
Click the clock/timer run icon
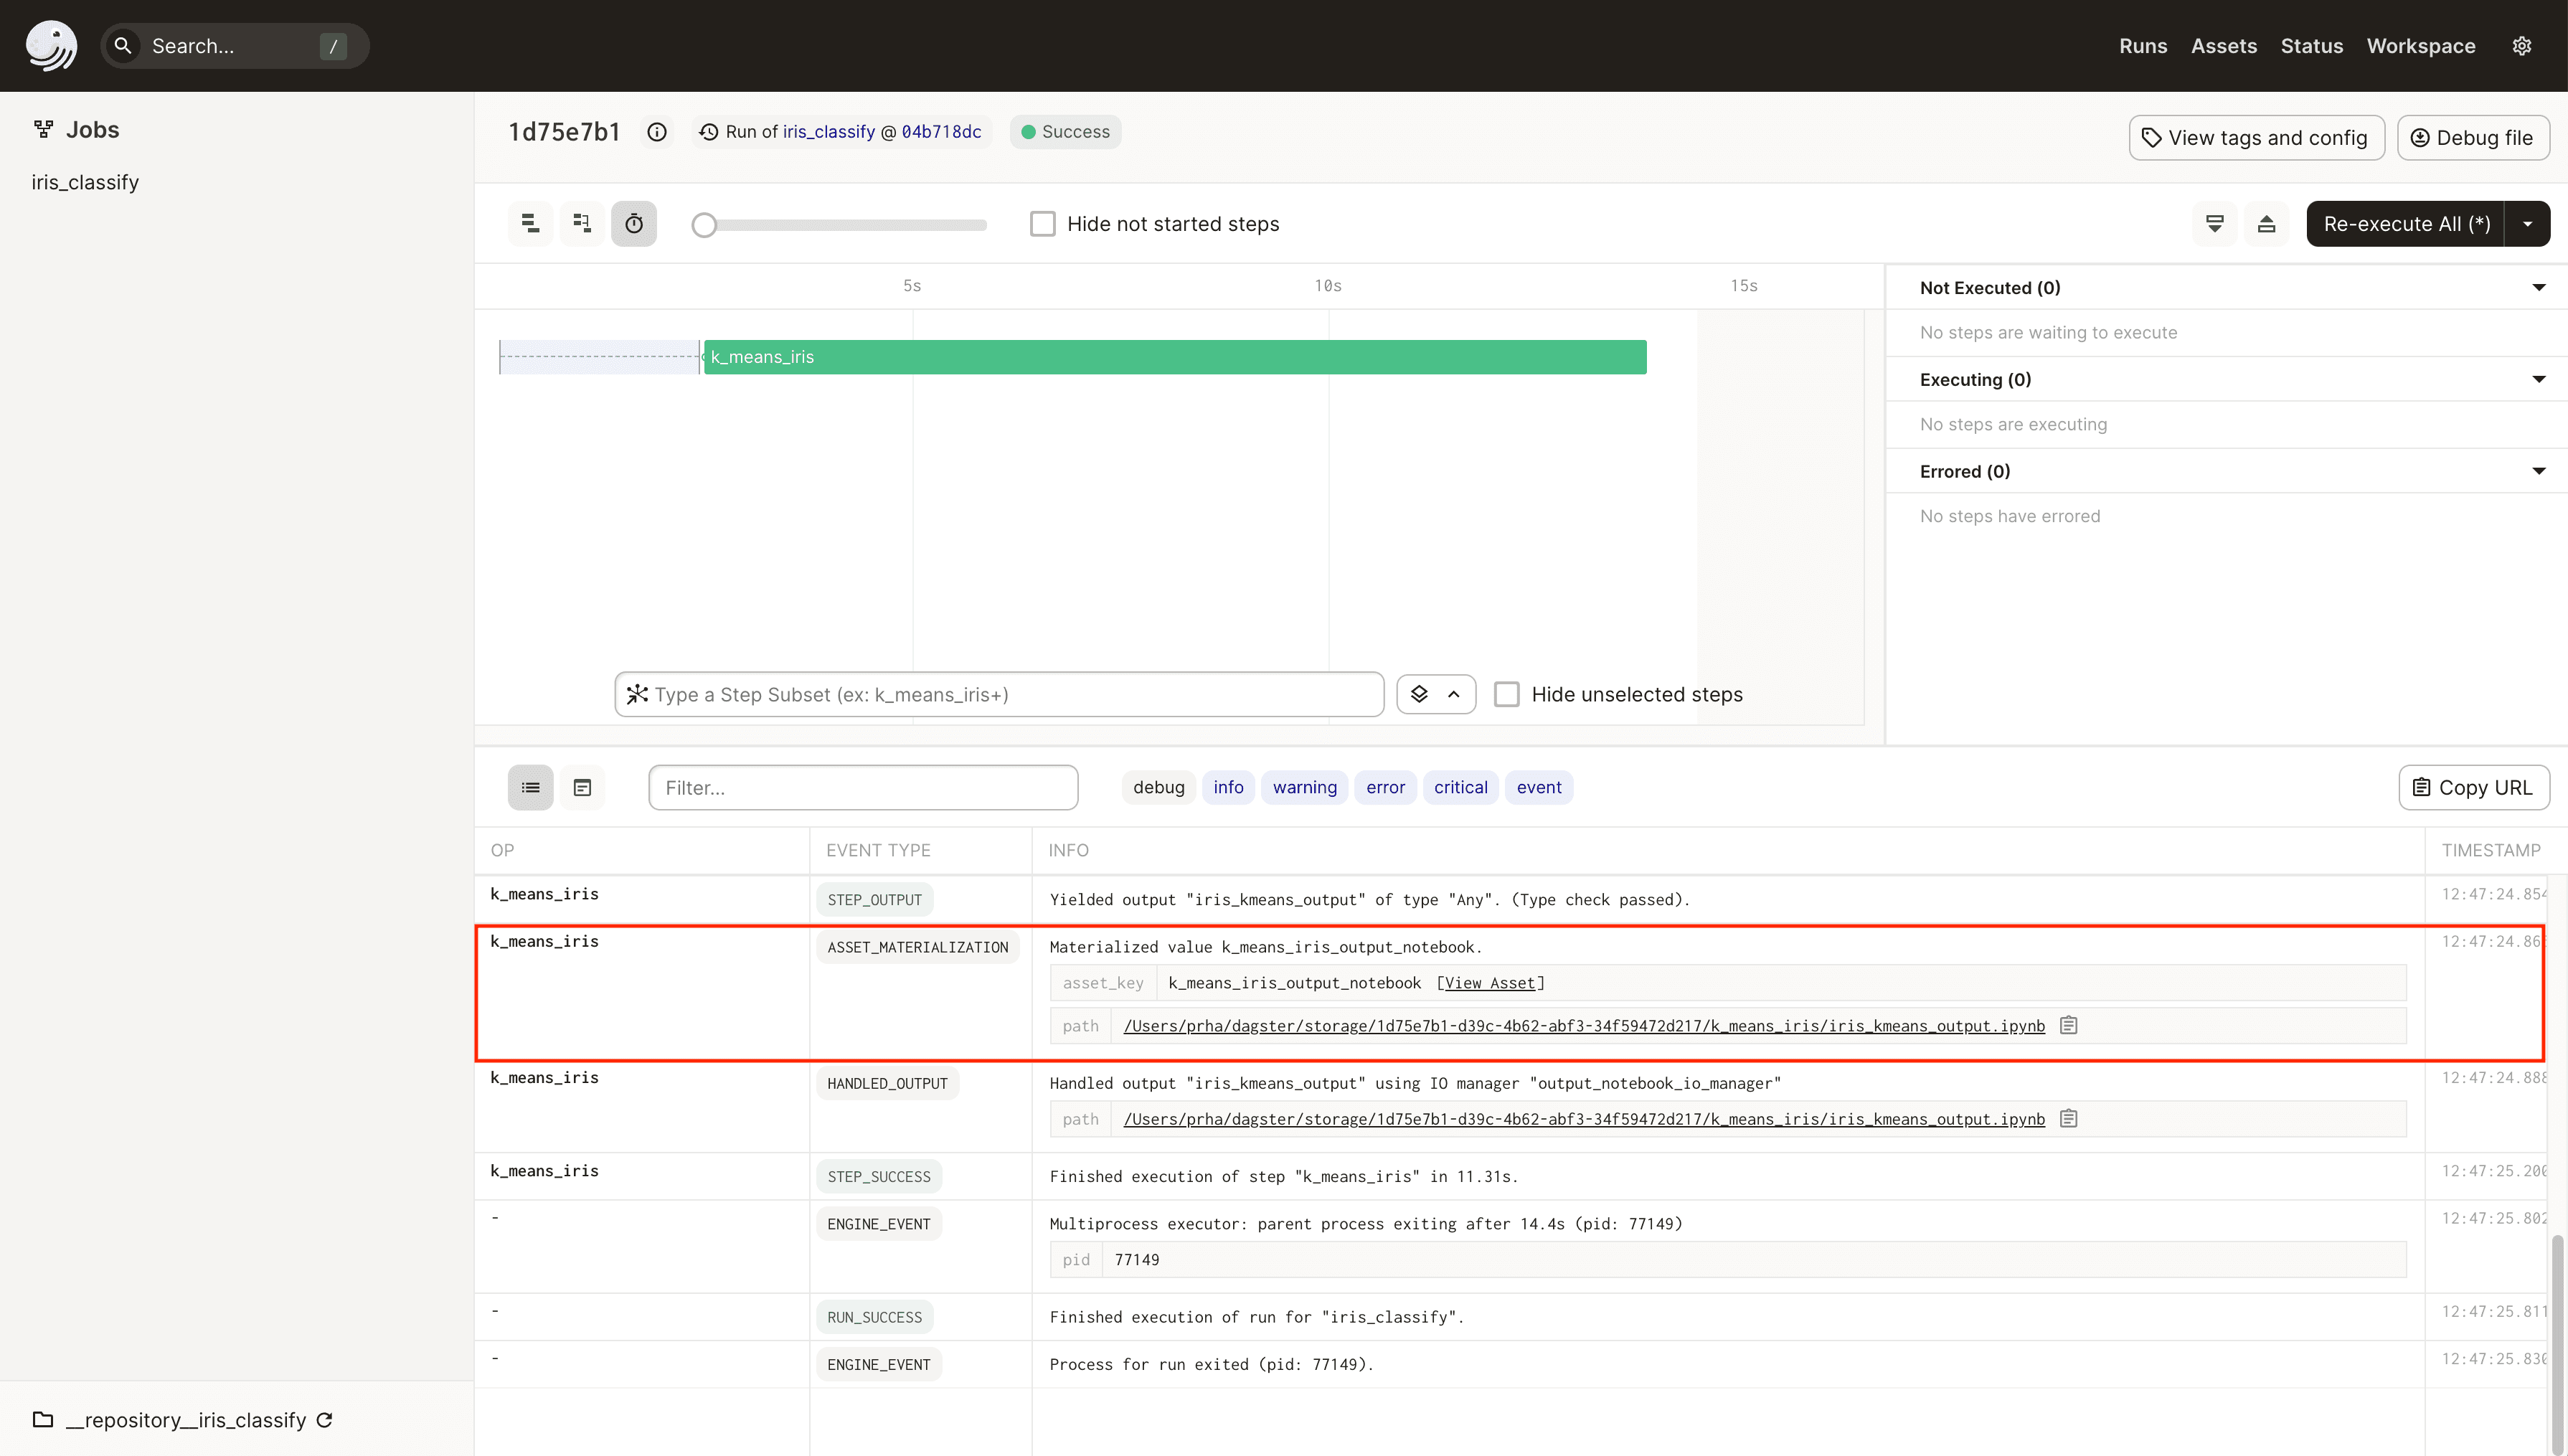point(633,224)
